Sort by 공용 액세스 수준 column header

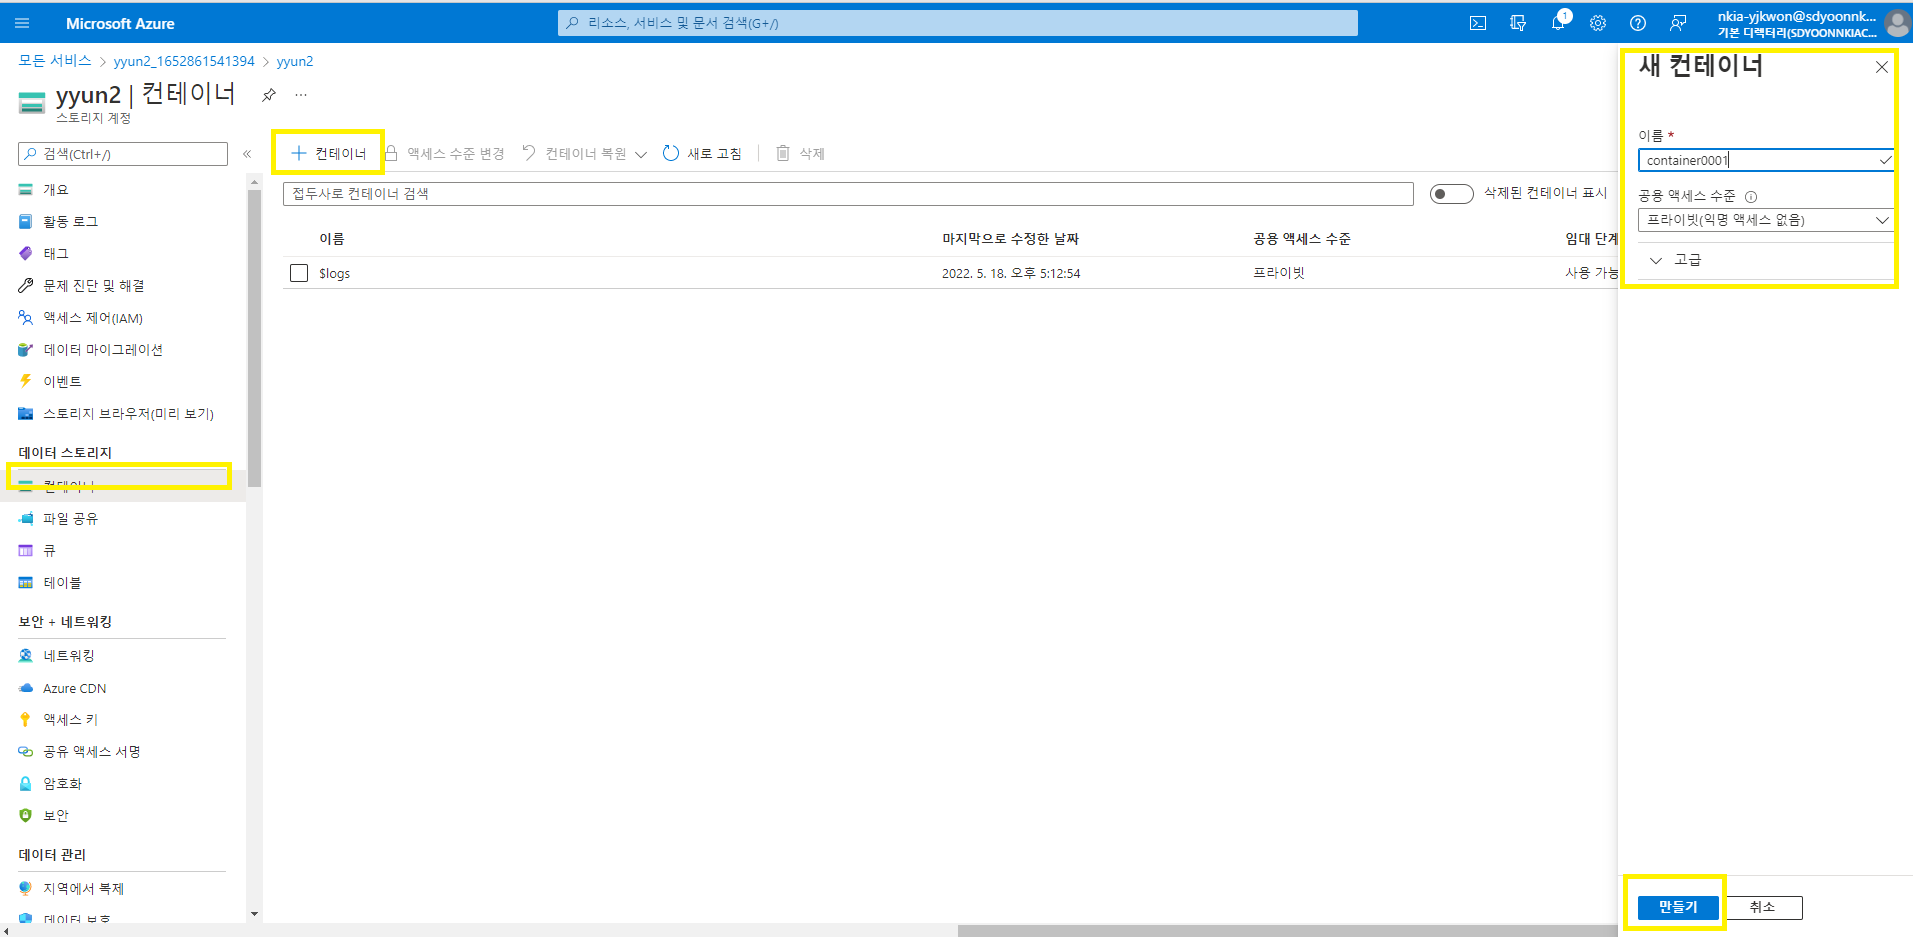tap(1302, 239)
